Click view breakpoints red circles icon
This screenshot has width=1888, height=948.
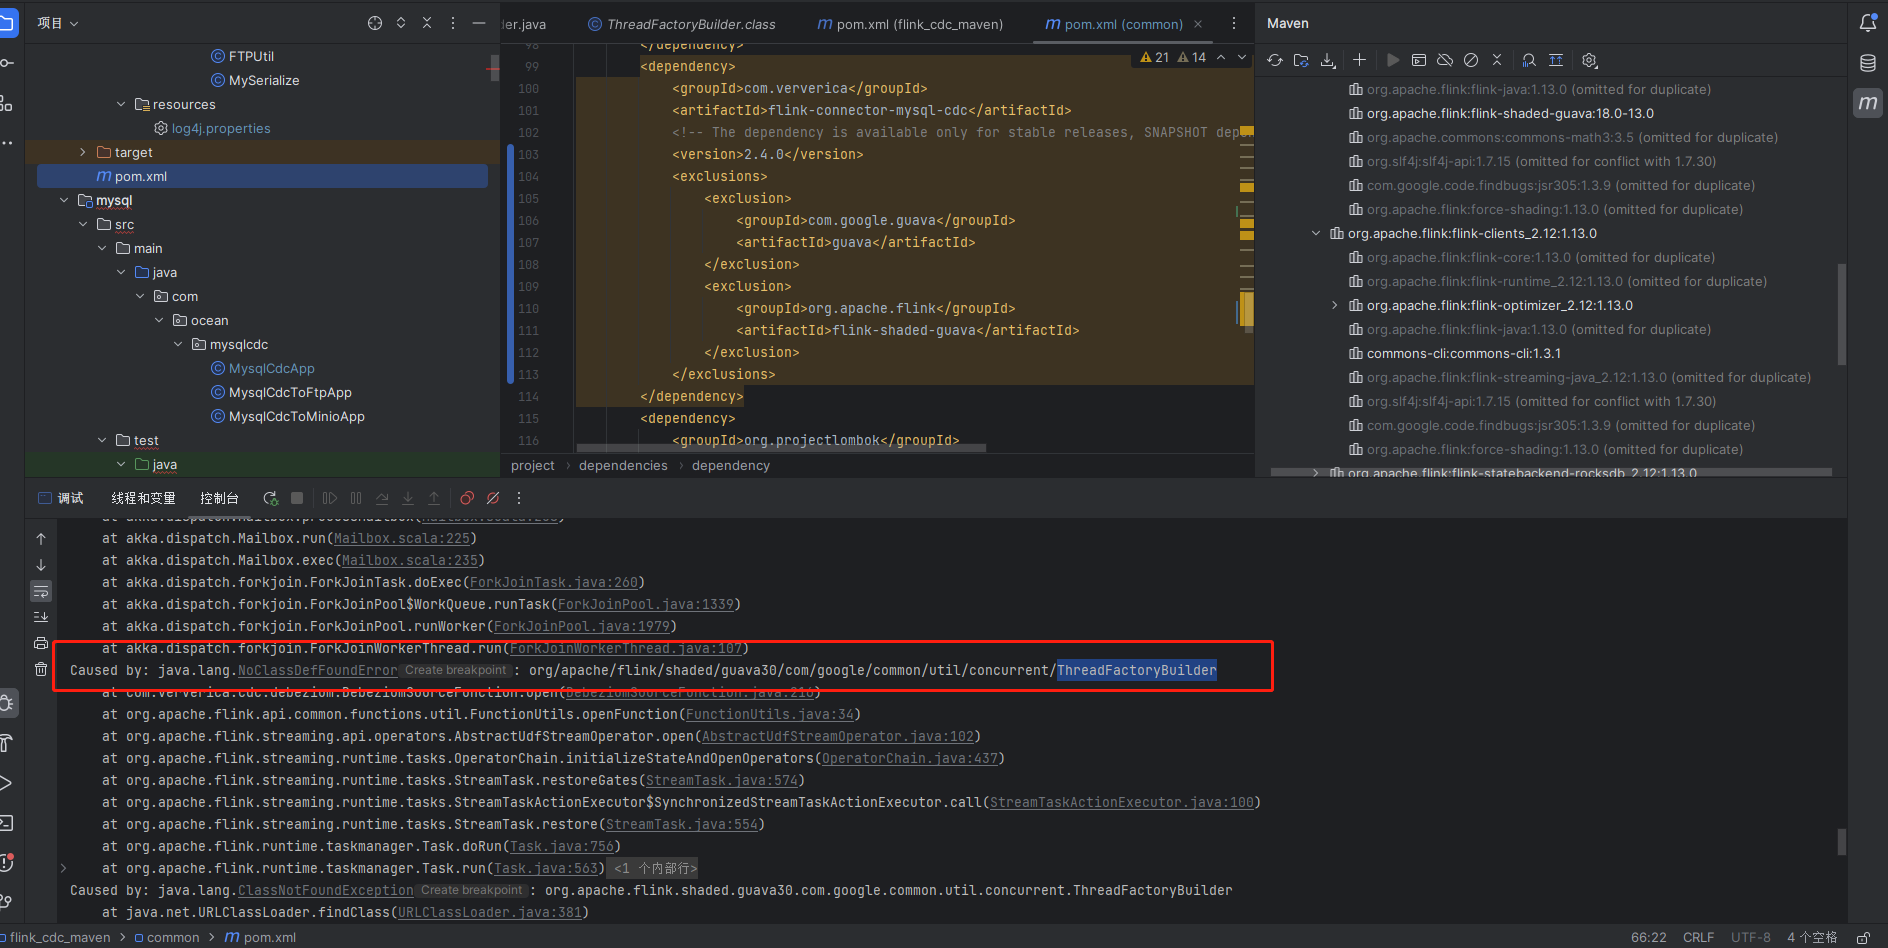tap(467, 498)
